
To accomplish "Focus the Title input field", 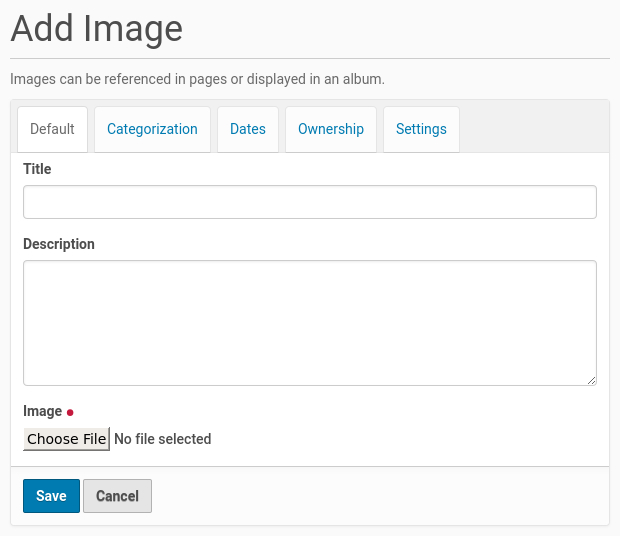I will [309, 202].
